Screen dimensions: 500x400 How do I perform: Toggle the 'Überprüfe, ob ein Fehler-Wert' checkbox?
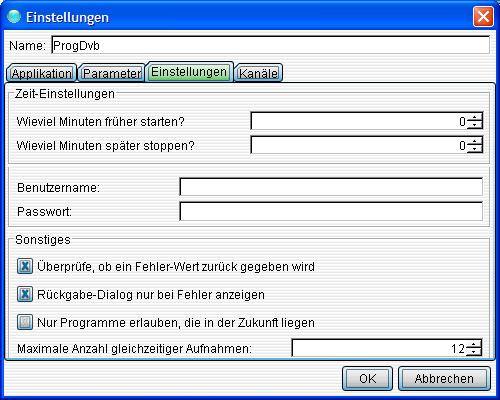click(x=25, y=266)
